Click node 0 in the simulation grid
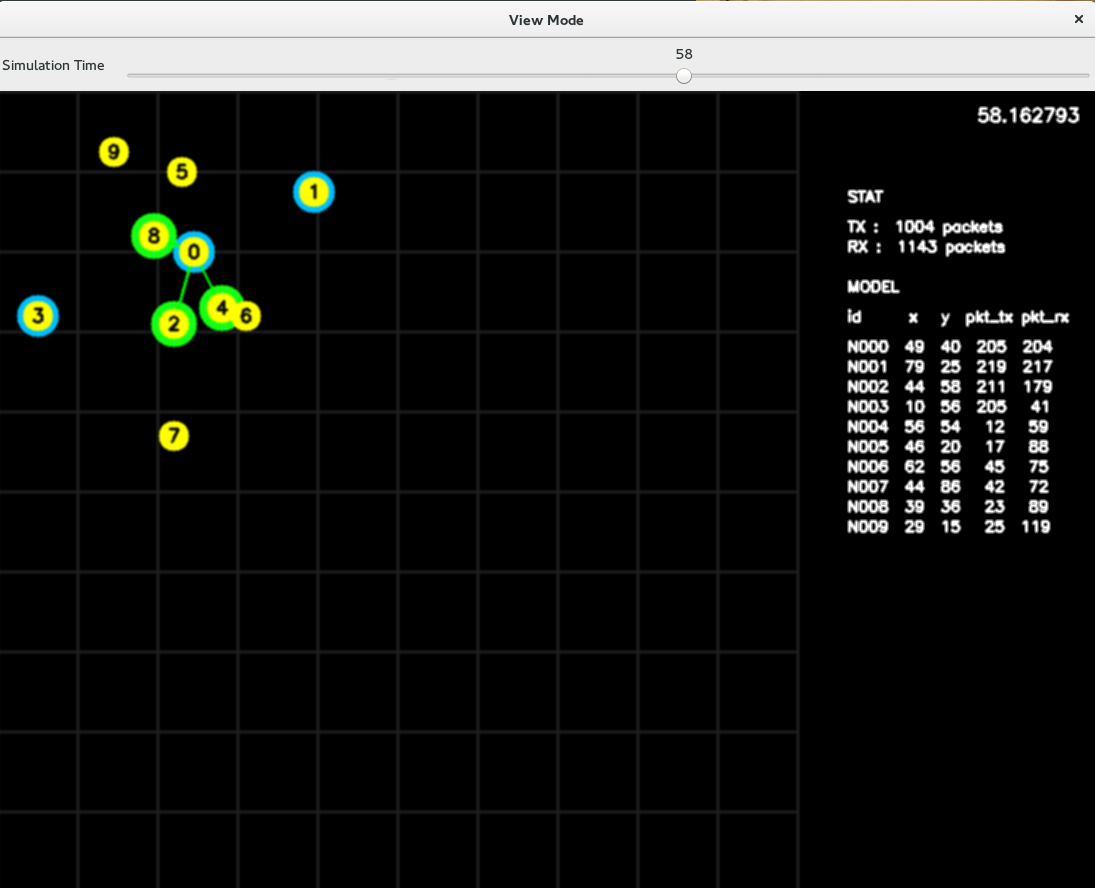The width and height of the screenshot is (1095, 888). 193,252
